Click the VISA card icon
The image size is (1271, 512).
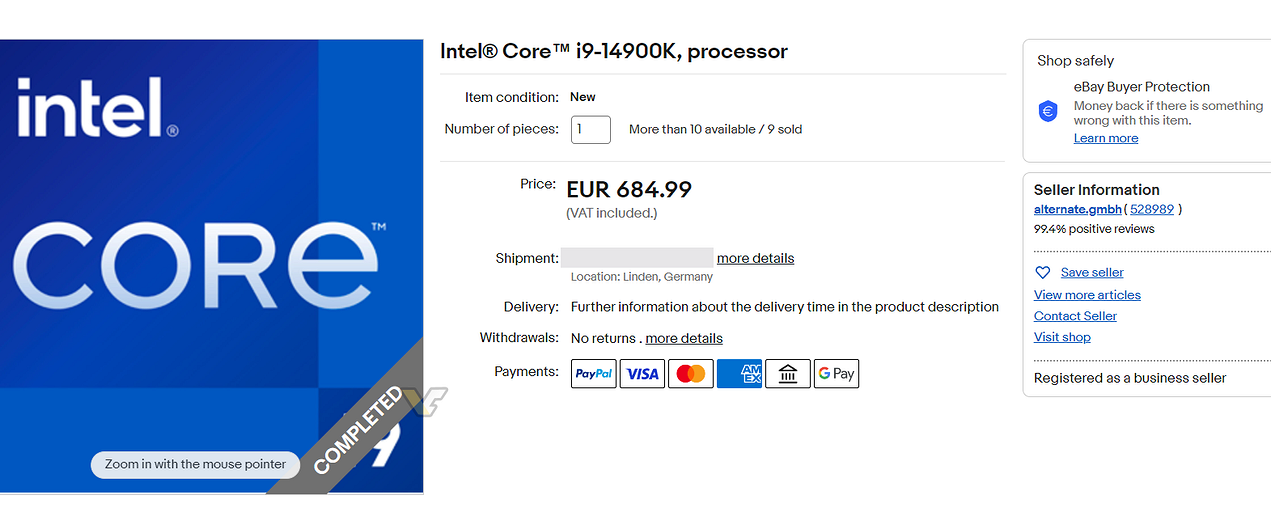pos(642,374)
